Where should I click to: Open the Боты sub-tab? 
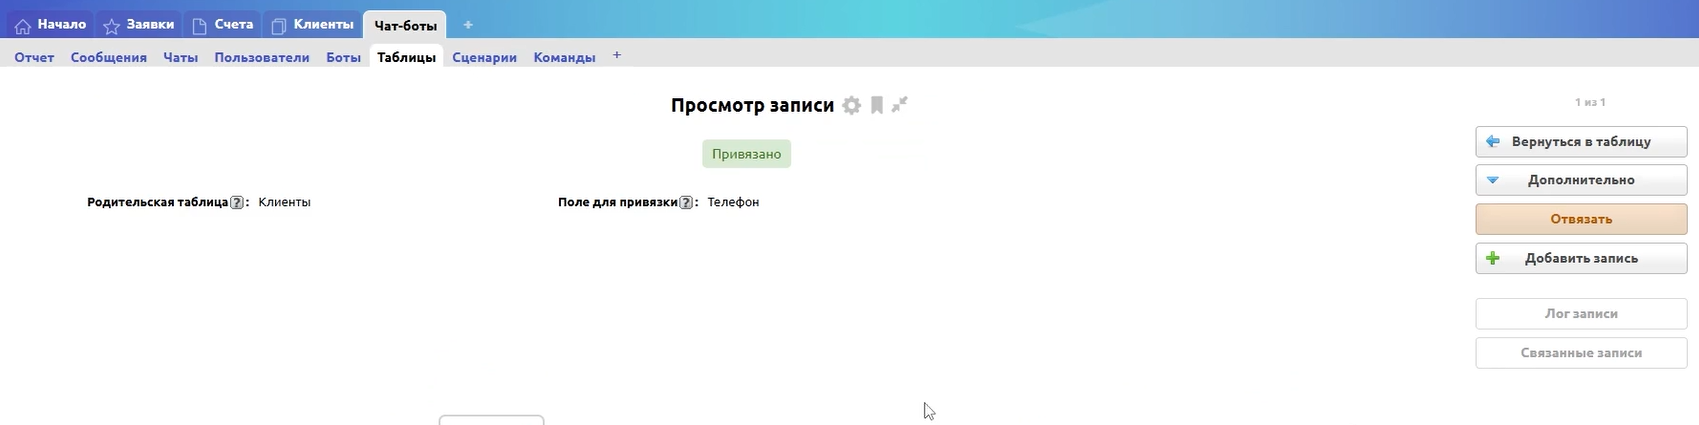(343, 57)
